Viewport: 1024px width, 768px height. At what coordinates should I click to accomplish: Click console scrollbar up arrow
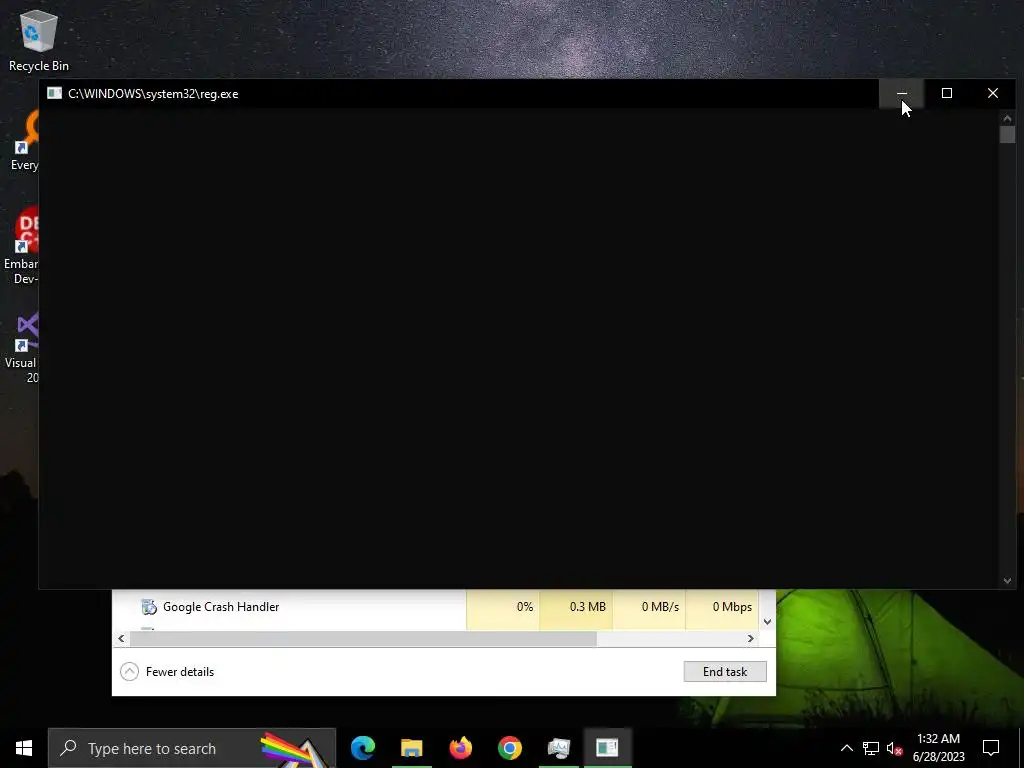point(1007,118)
